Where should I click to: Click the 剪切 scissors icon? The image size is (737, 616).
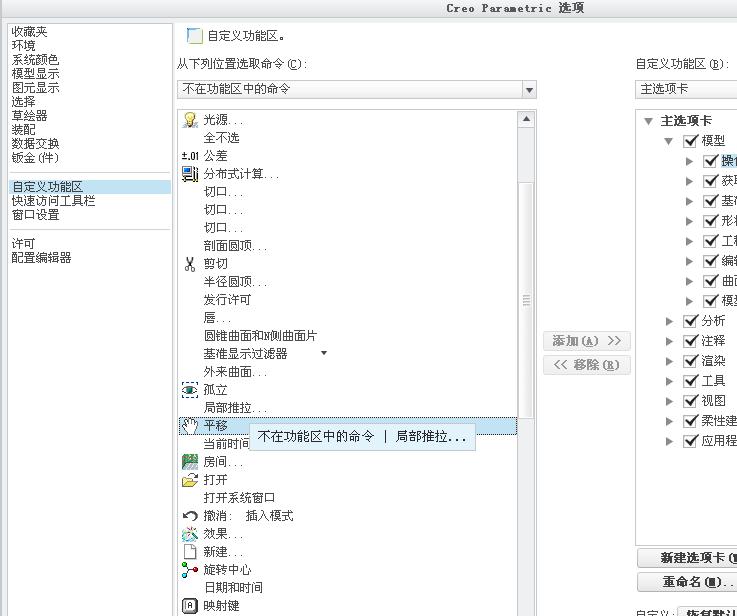tap(190, 264)
